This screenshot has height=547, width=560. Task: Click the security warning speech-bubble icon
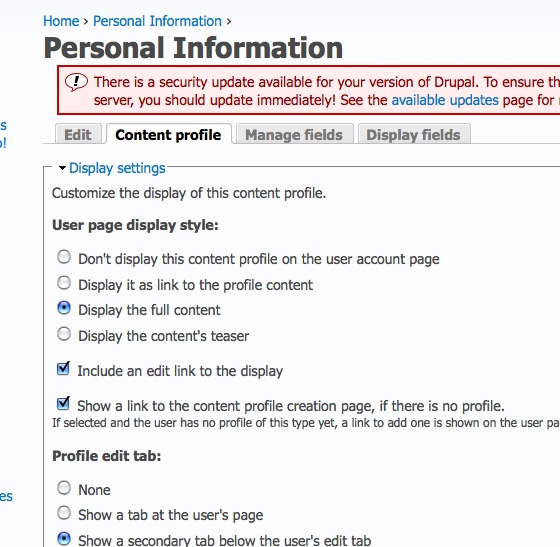coord(76,82)
